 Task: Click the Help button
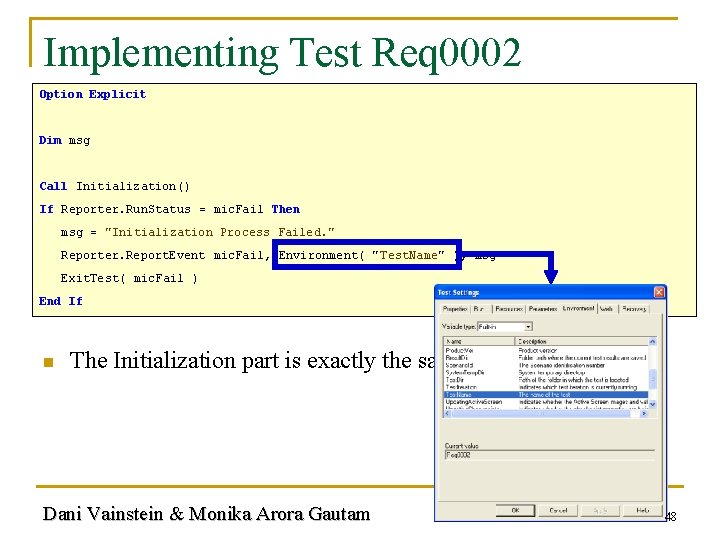[642, 510]
